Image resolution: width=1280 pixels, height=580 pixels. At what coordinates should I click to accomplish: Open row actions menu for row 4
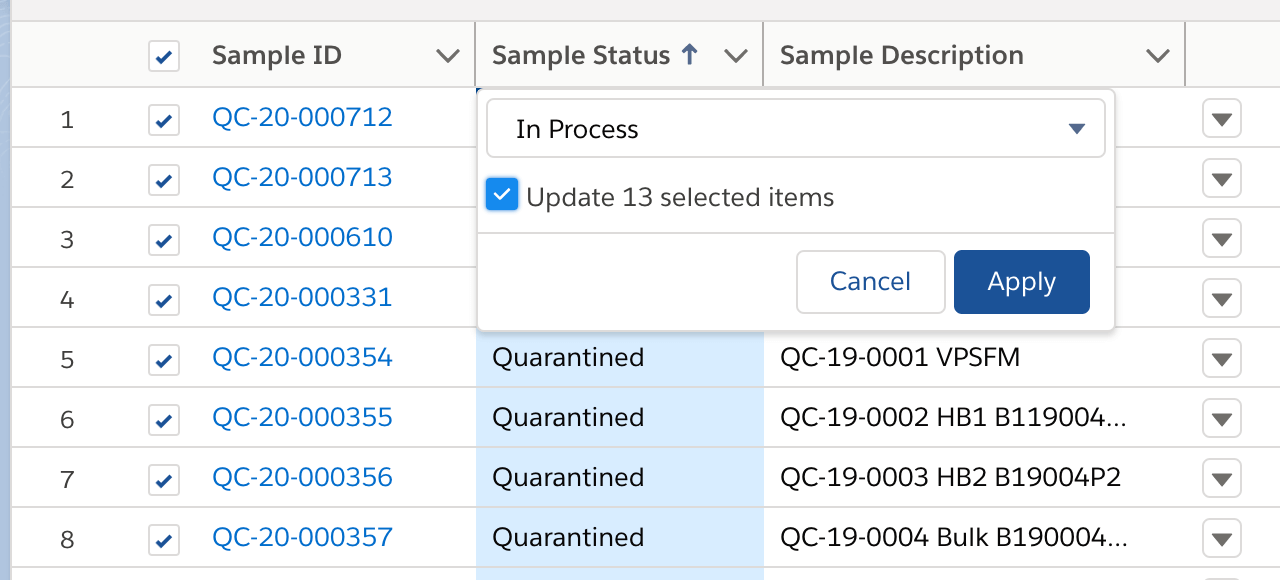coord(1222,299)
